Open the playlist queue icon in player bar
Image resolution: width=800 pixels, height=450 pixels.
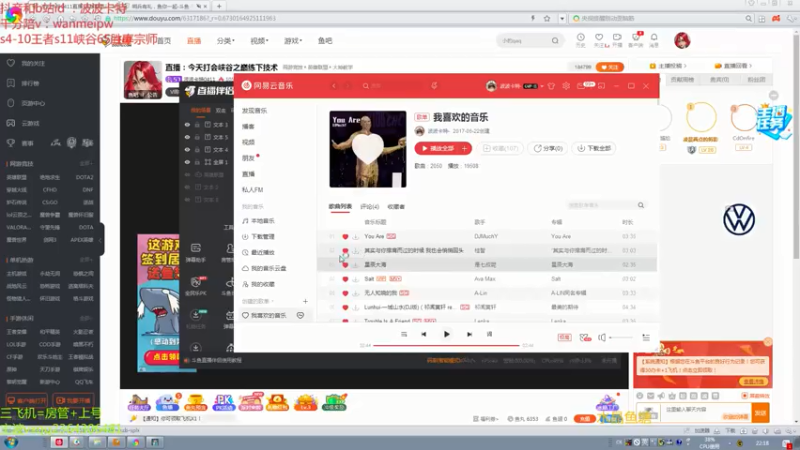click(x=646, y=337)
